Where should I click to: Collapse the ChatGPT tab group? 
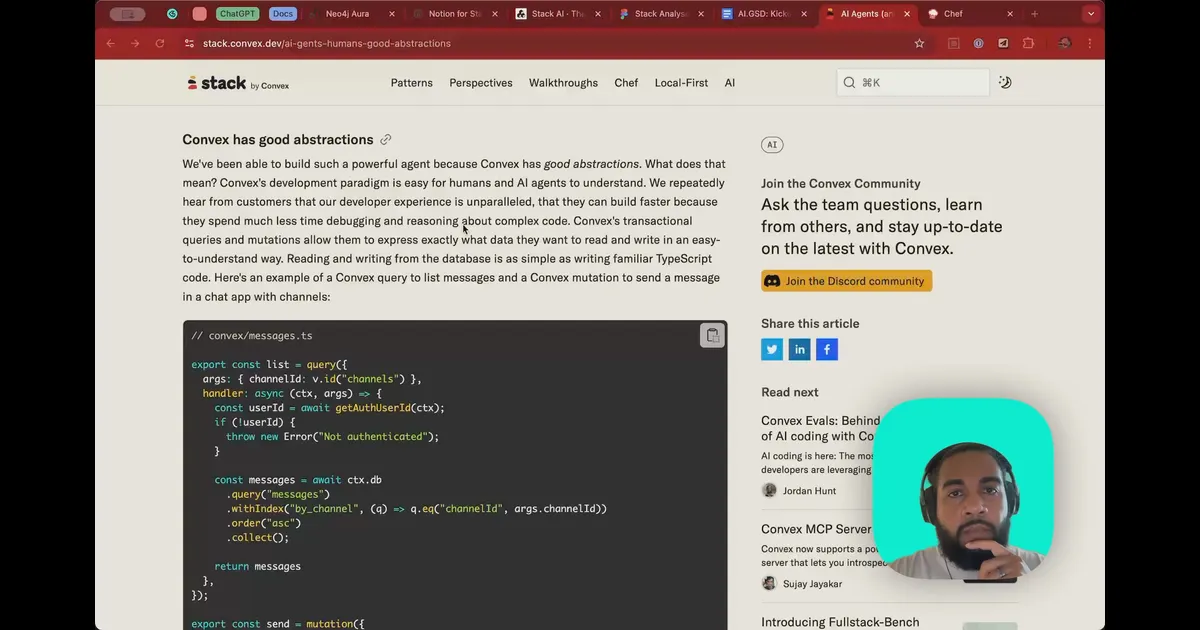(236, 14)
